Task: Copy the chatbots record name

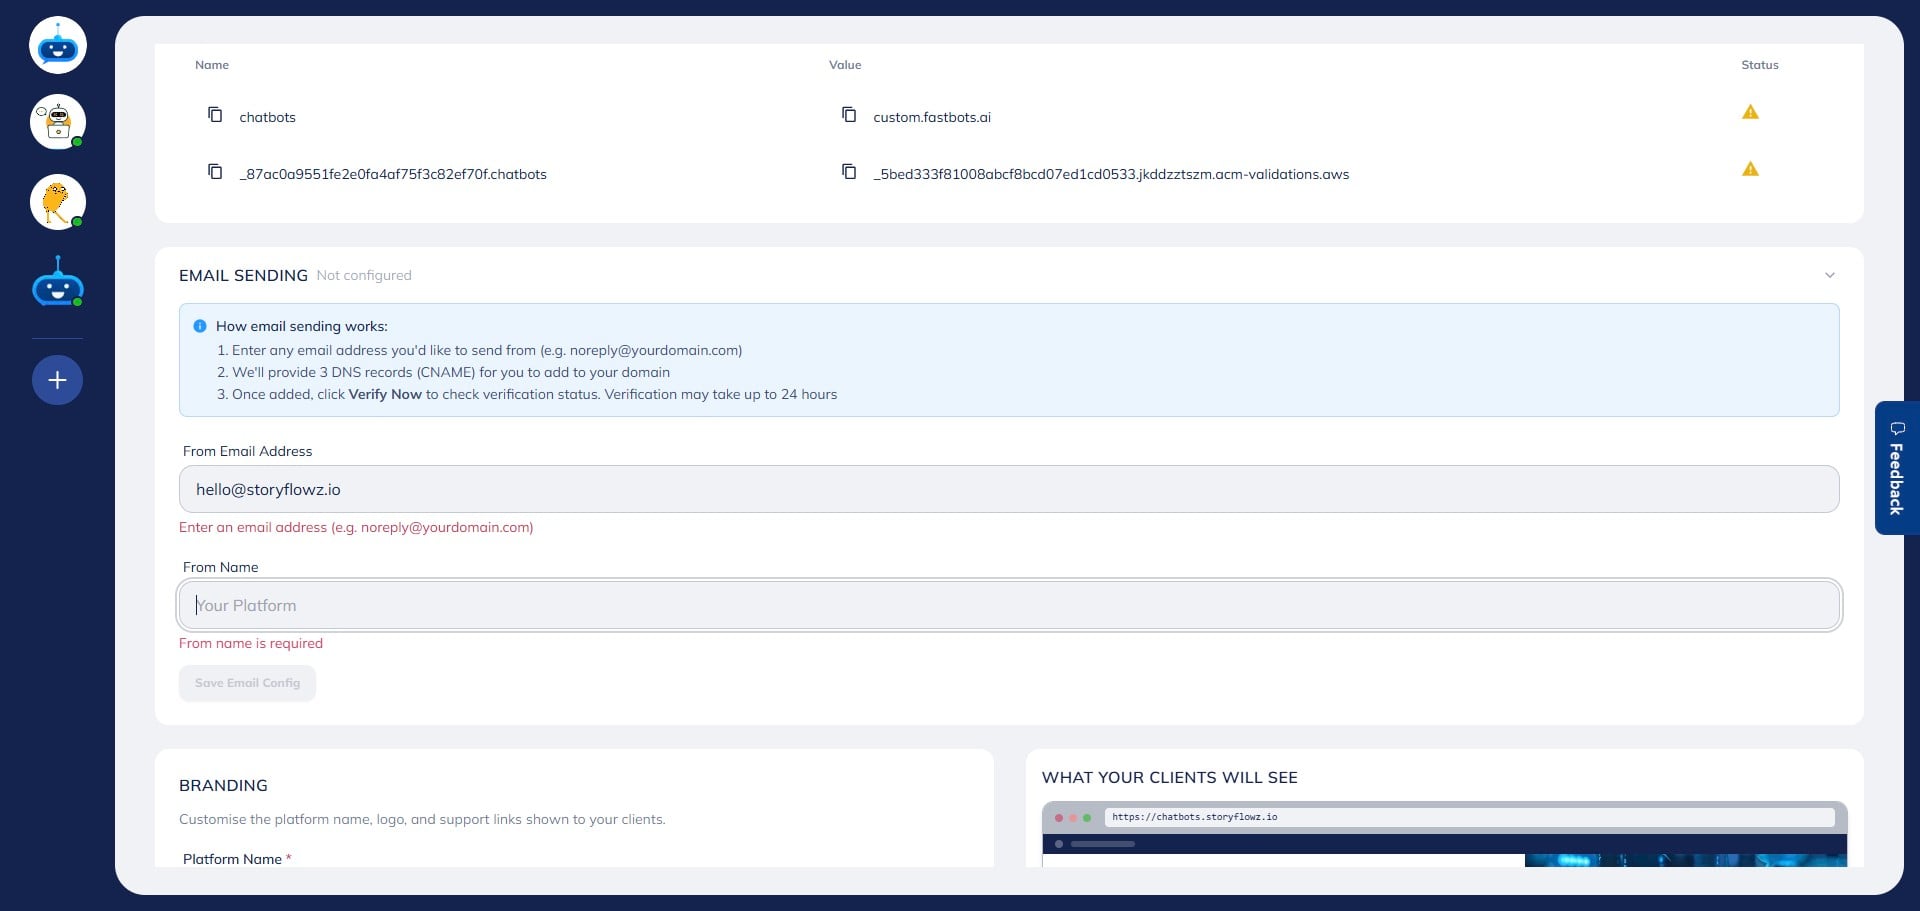Action: (215, 115)
